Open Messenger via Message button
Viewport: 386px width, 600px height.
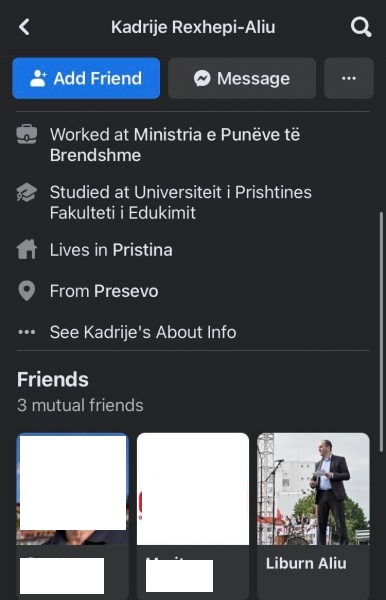(242, 78)
